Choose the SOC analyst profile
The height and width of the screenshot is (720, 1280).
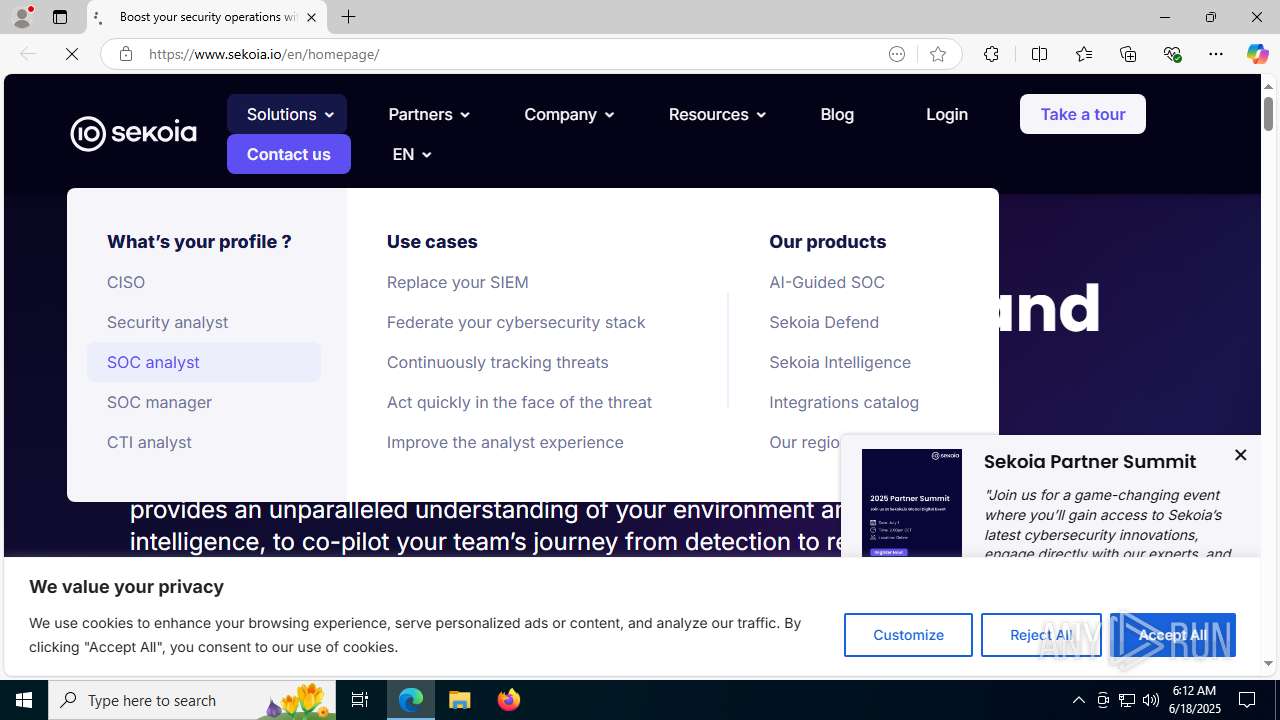point(203,362)
